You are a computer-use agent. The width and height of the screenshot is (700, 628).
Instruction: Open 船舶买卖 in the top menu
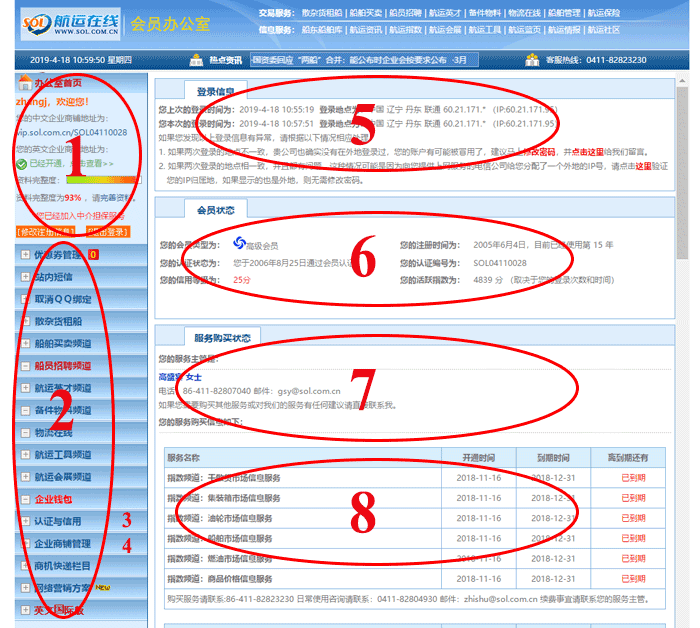366,13
